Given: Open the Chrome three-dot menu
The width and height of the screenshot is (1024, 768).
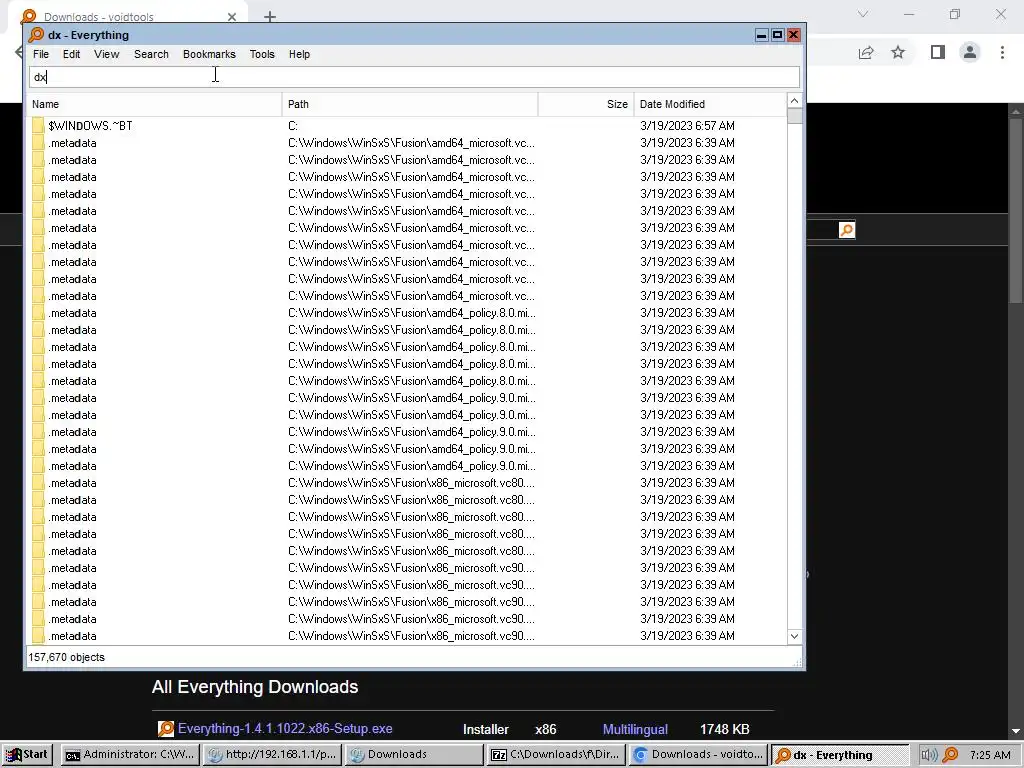Looking at the screenshot, I should pos(1002,52).
